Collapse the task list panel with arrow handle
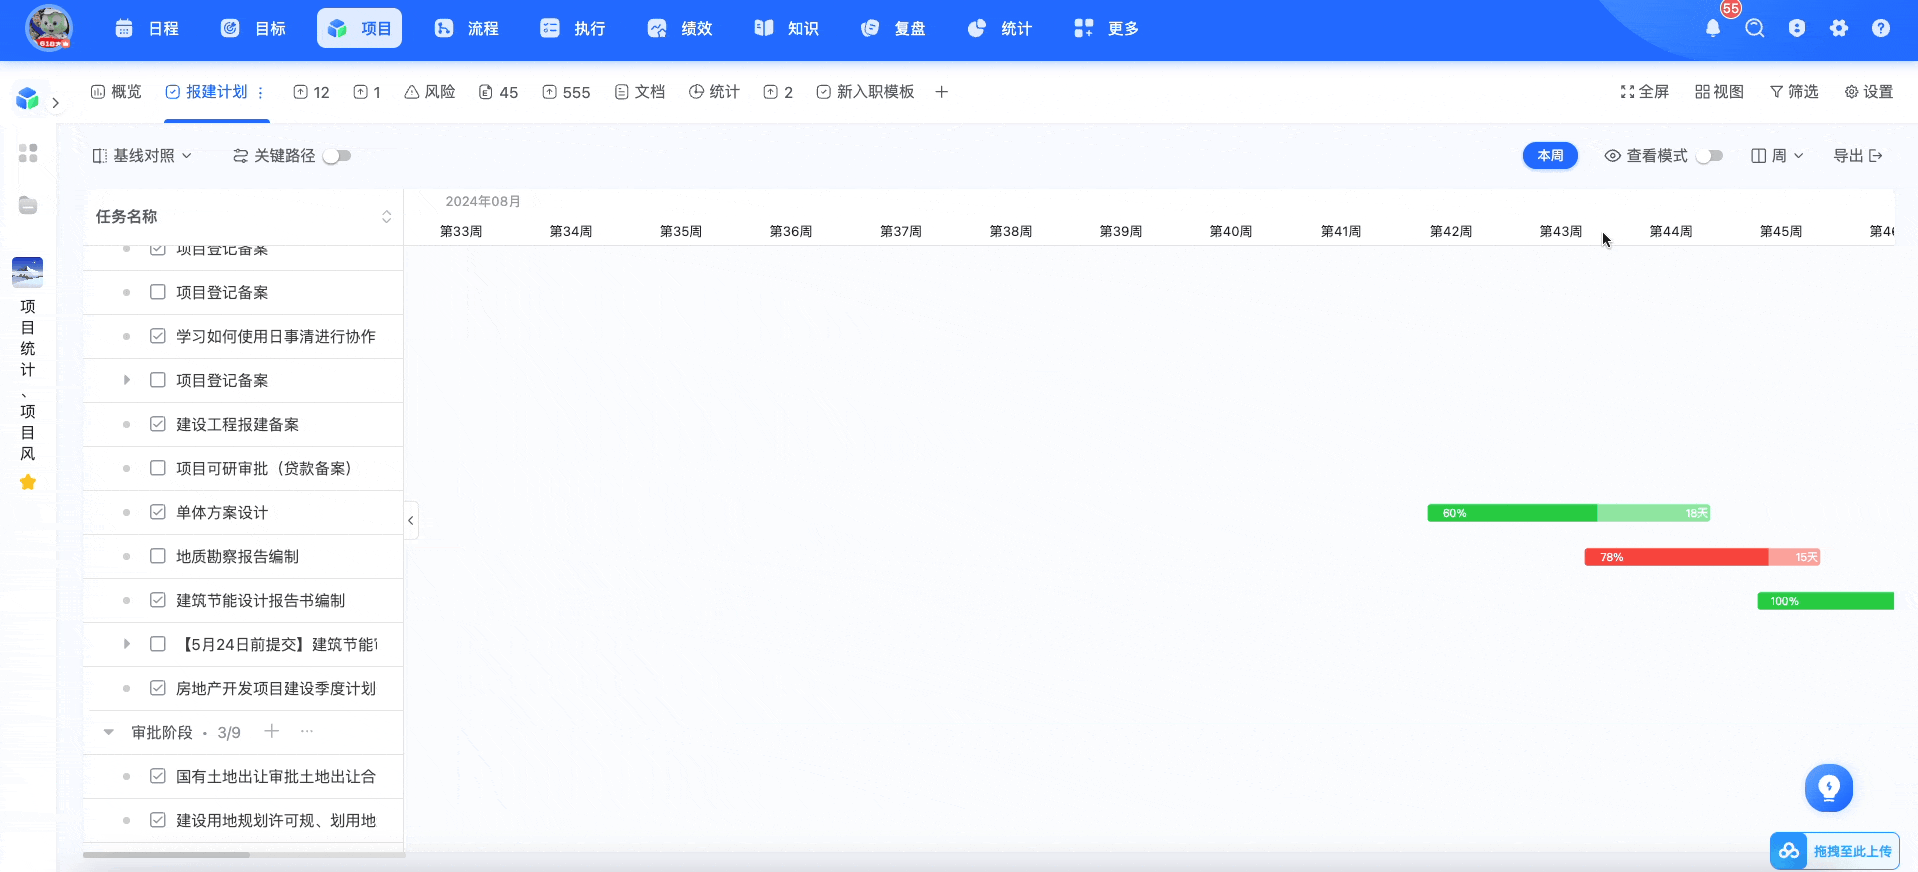The height and width of the screenshot is (872, 1918). pos(411,520)
